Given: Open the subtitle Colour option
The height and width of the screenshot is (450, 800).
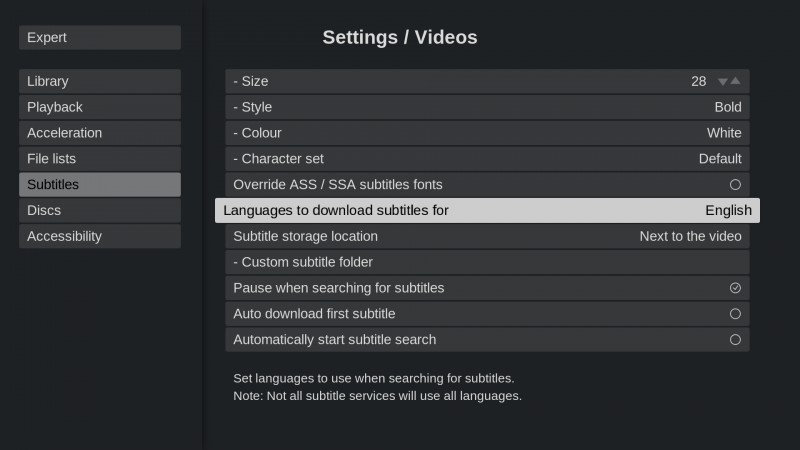Looking at the screenshot, I should pyautogui.click(x=487, y=133).
